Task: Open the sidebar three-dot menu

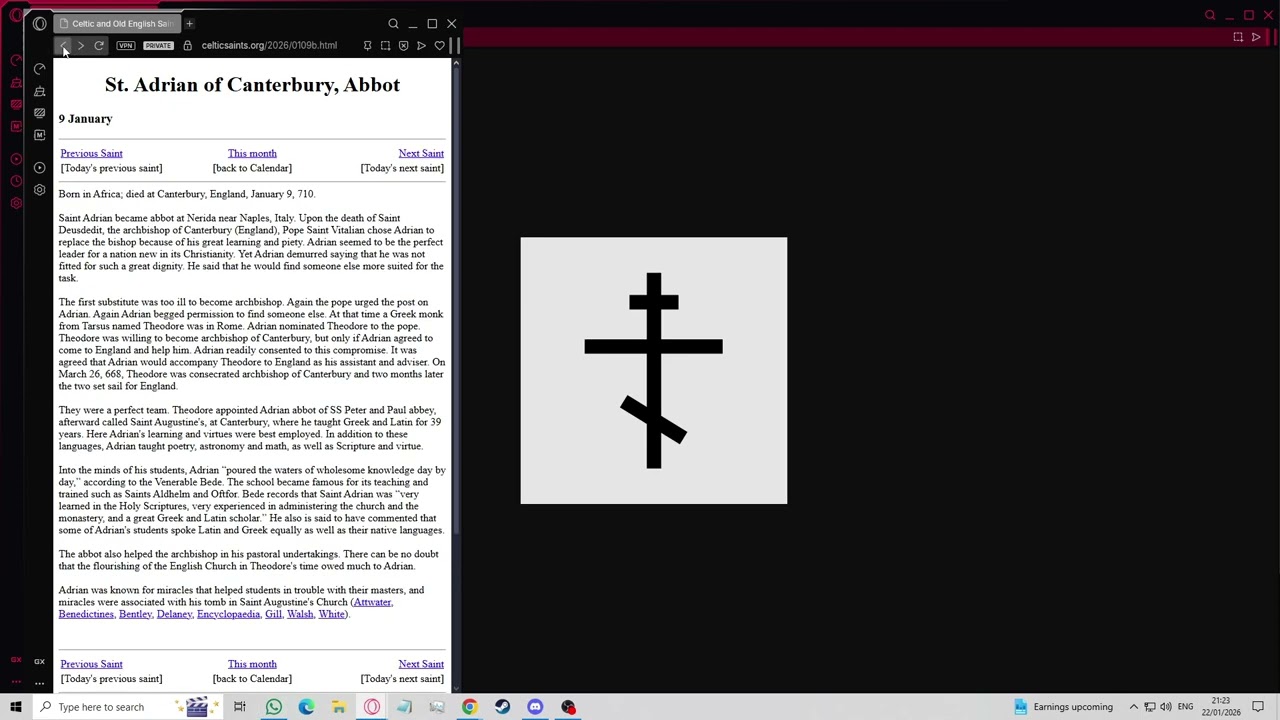Action: (40, 683)
